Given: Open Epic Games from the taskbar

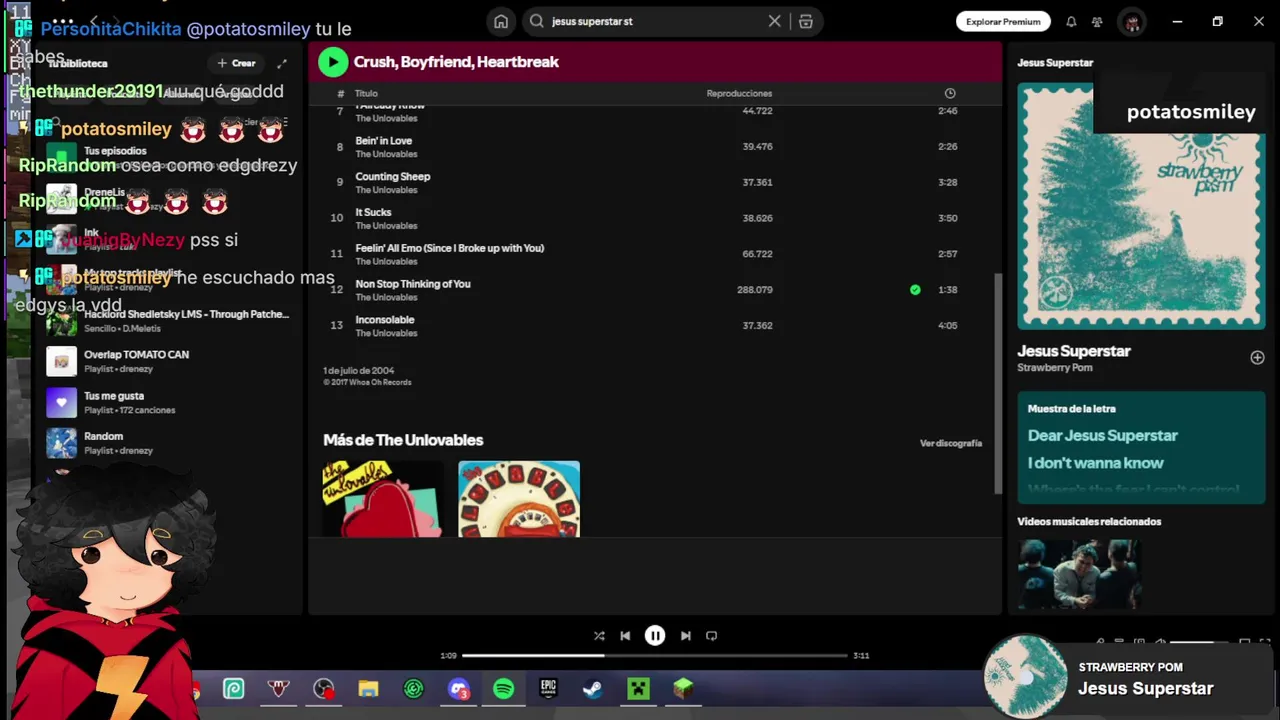Looking at the screenshot, I should [548, 689].
